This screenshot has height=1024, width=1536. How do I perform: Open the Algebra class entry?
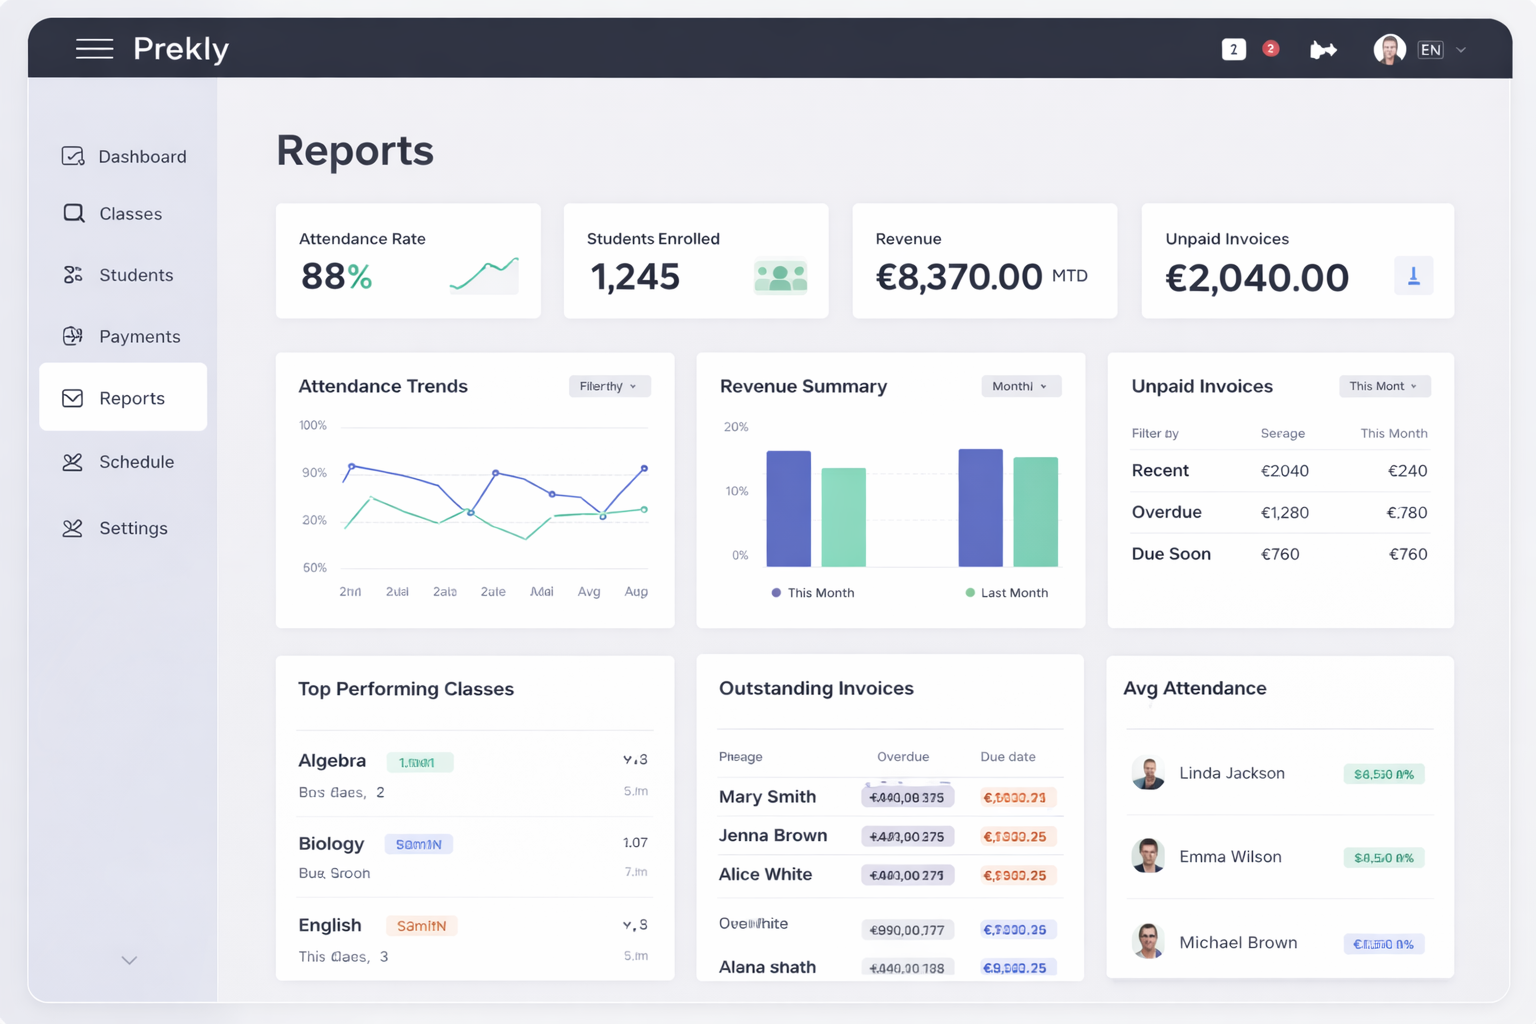pyautogui.click(x=332, y=761)
